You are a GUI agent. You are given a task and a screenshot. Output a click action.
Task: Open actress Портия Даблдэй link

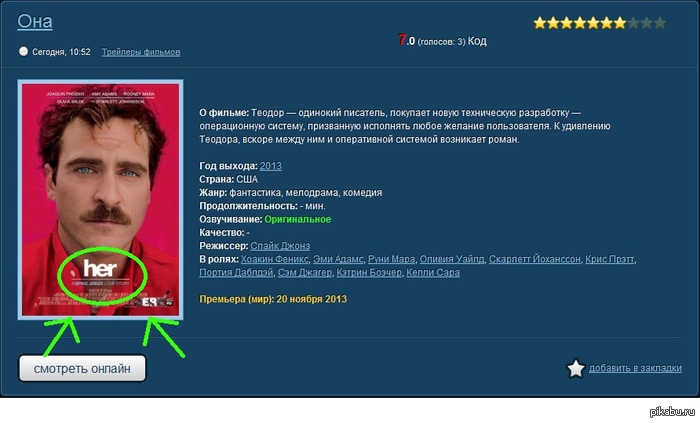tap(236, 273)
